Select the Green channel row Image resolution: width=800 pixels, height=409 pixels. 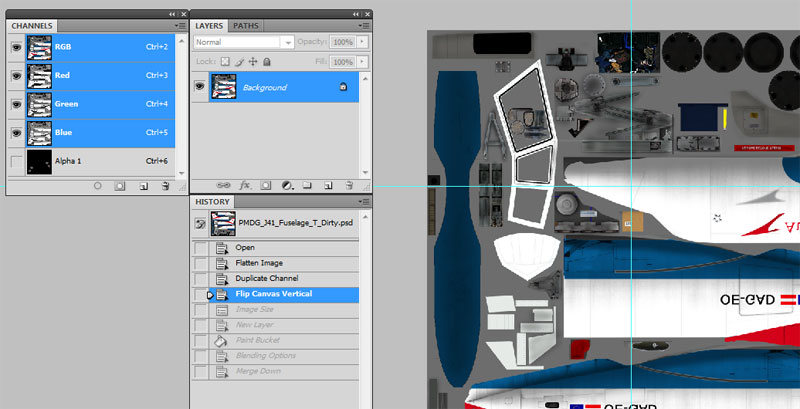tap(101, 104)
